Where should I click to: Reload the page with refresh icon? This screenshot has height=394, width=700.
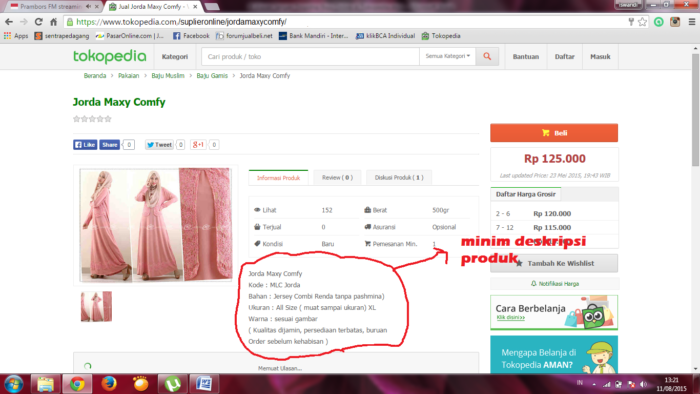pyautogui.click(x=39, y=22)
